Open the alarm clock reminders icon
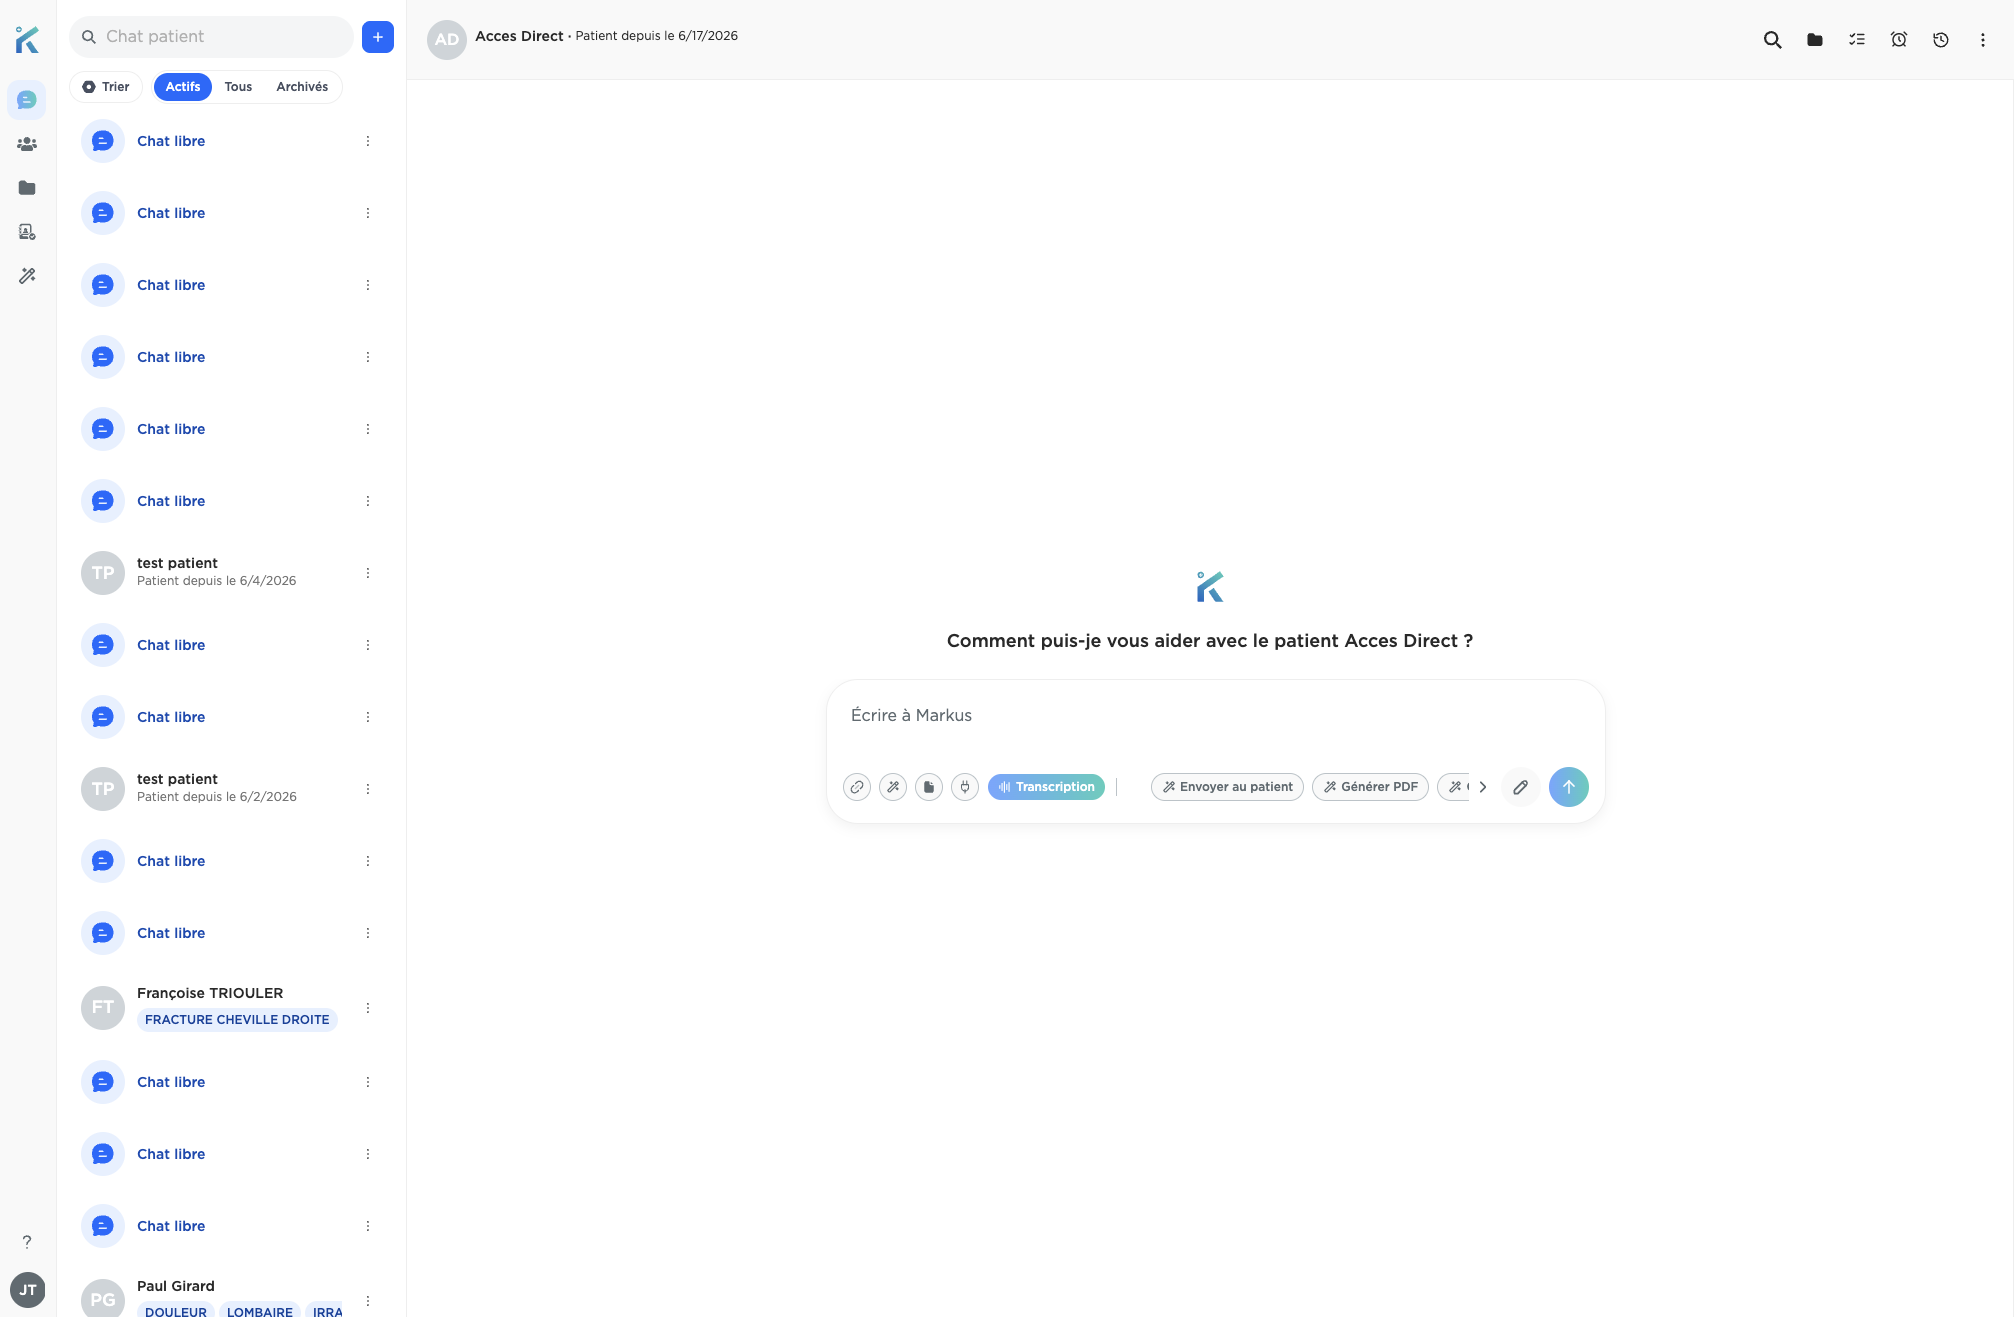This screenshot has height=1317, width=2014. (1899, 40)
